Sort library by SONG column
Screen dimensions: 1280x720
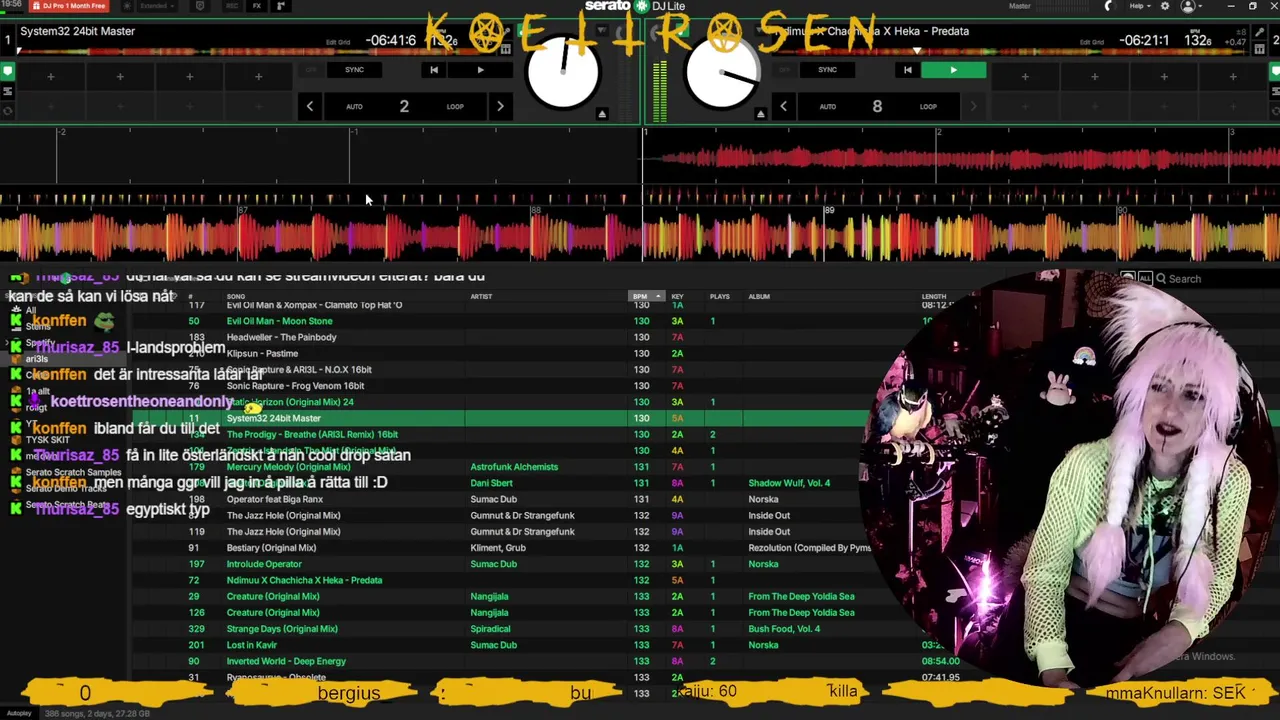[x=235, y=296]
